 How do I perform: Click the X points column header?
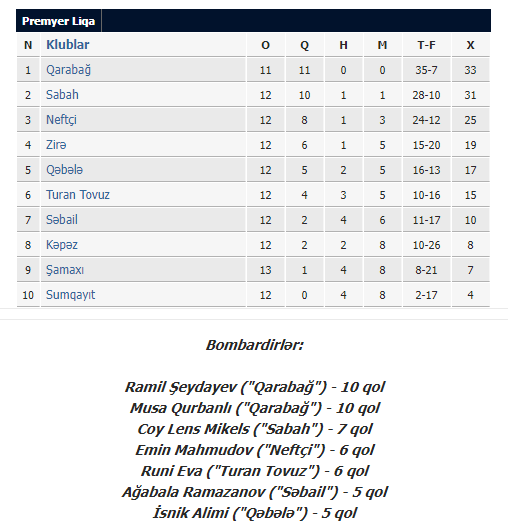(x=471, y=45)
